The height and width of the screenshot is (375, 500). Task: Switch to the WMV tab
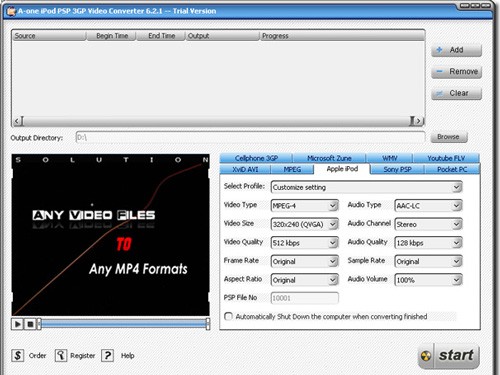(389, 158)
